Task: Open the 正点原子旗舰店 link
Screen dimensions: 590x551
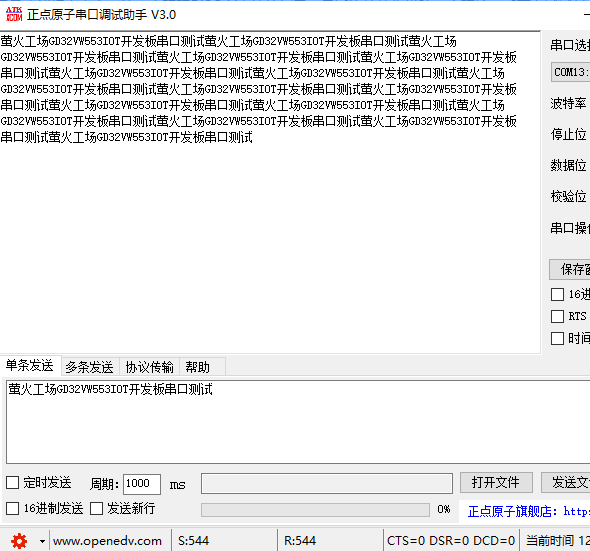Action: point(529,511)
